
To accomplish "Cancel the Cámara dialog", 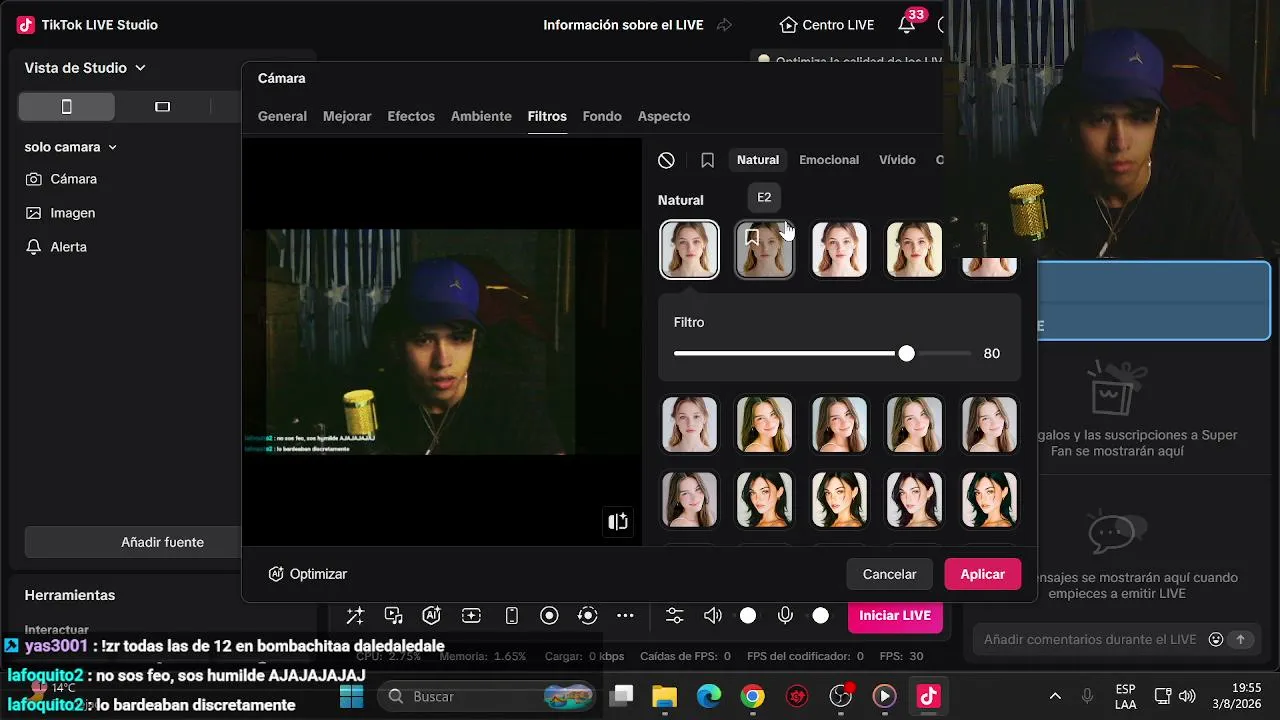I will click(889, 574).
